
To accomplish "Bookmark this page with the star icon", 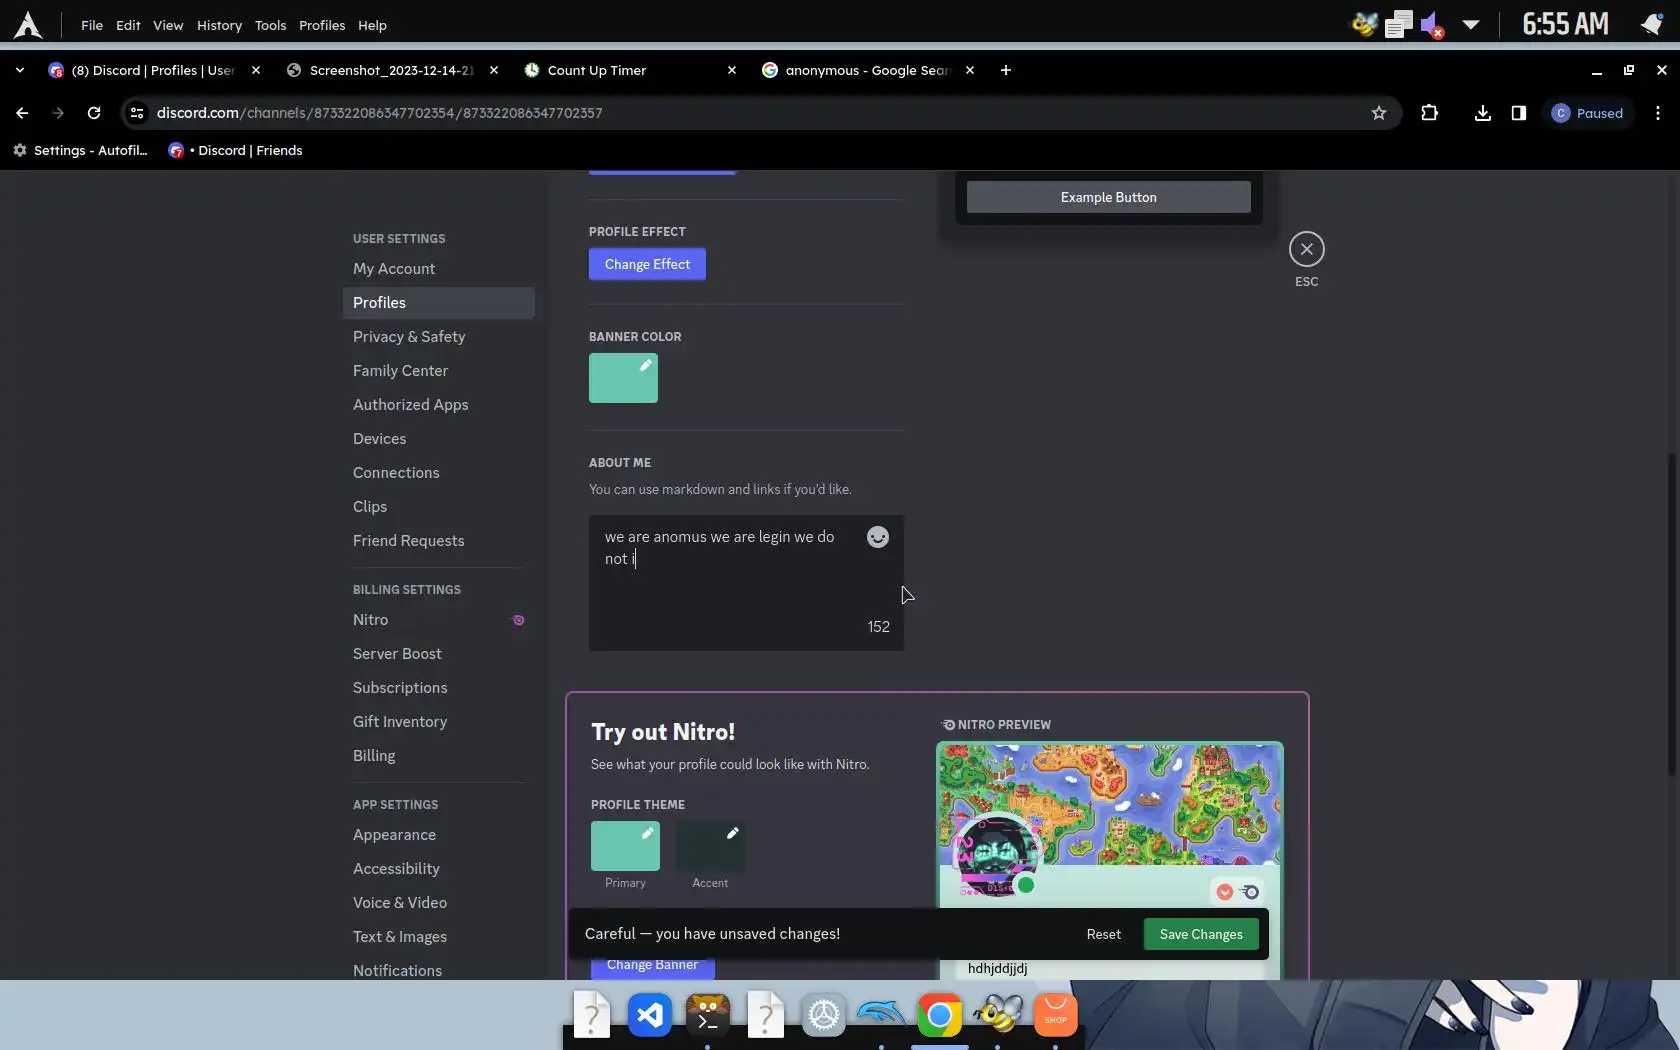I will [1379, 113].
